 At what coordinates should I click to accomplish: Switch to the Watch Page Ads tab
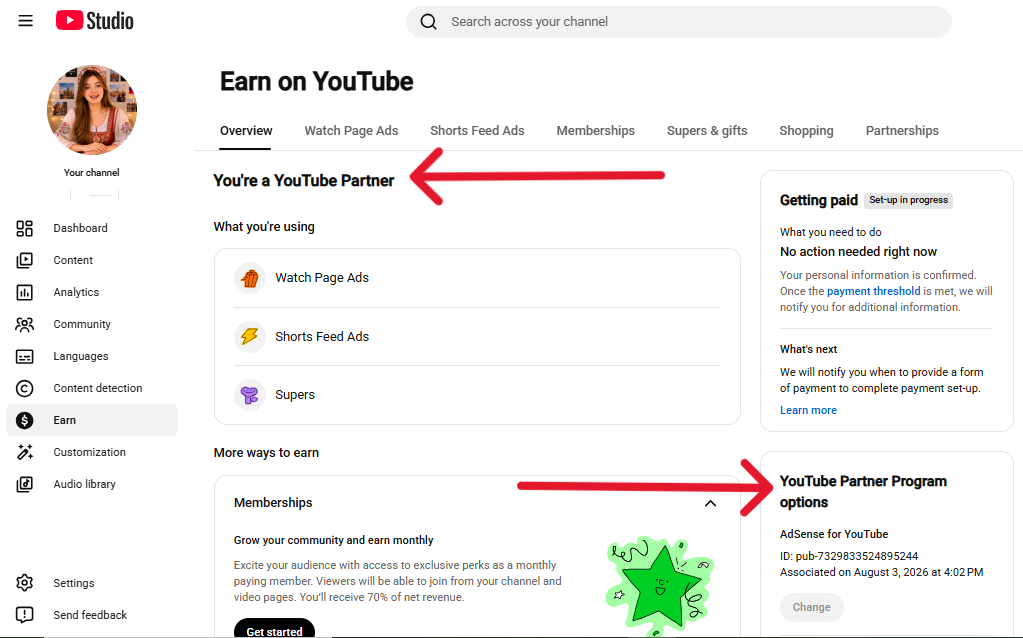pyautogui.click(x=351, y=130)
